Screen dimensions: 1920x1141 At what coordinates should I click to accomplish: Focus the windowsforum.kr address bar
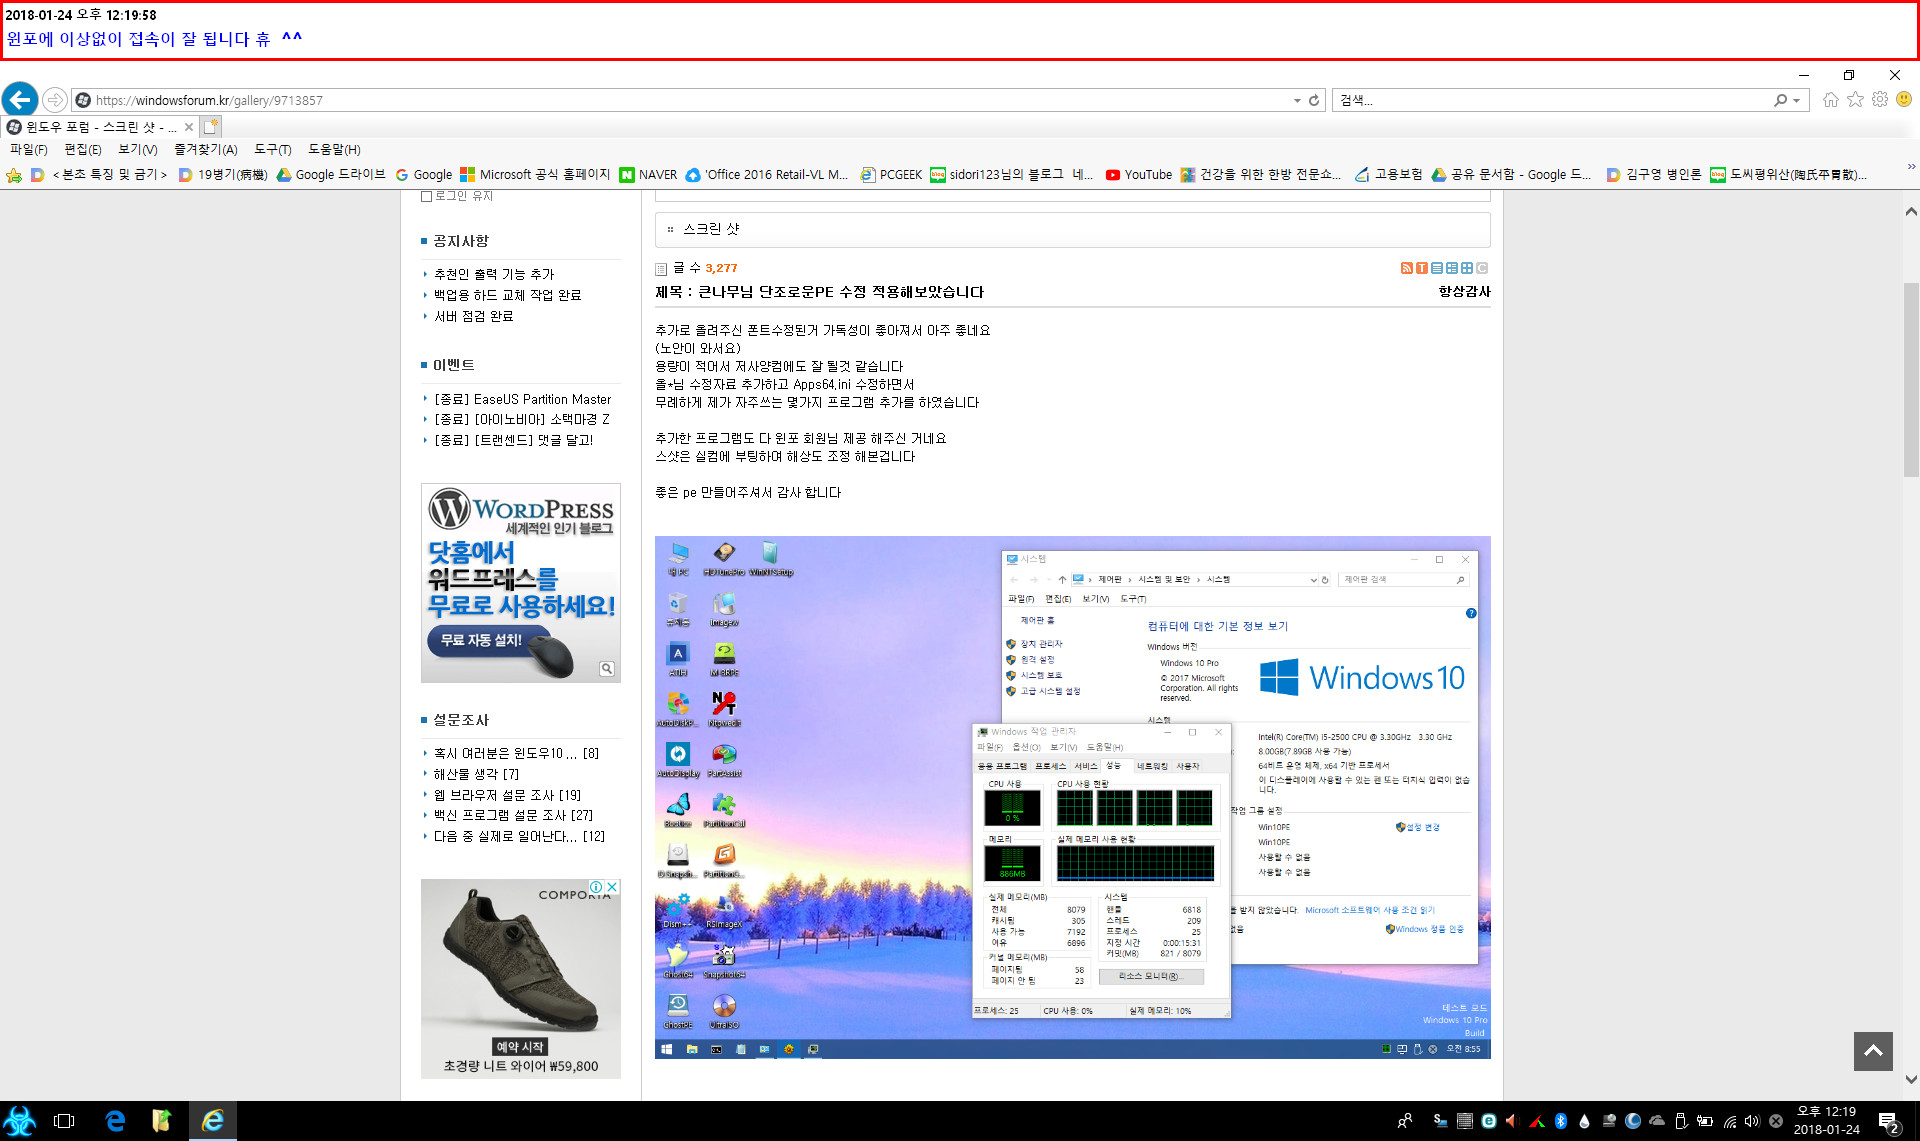690,100
